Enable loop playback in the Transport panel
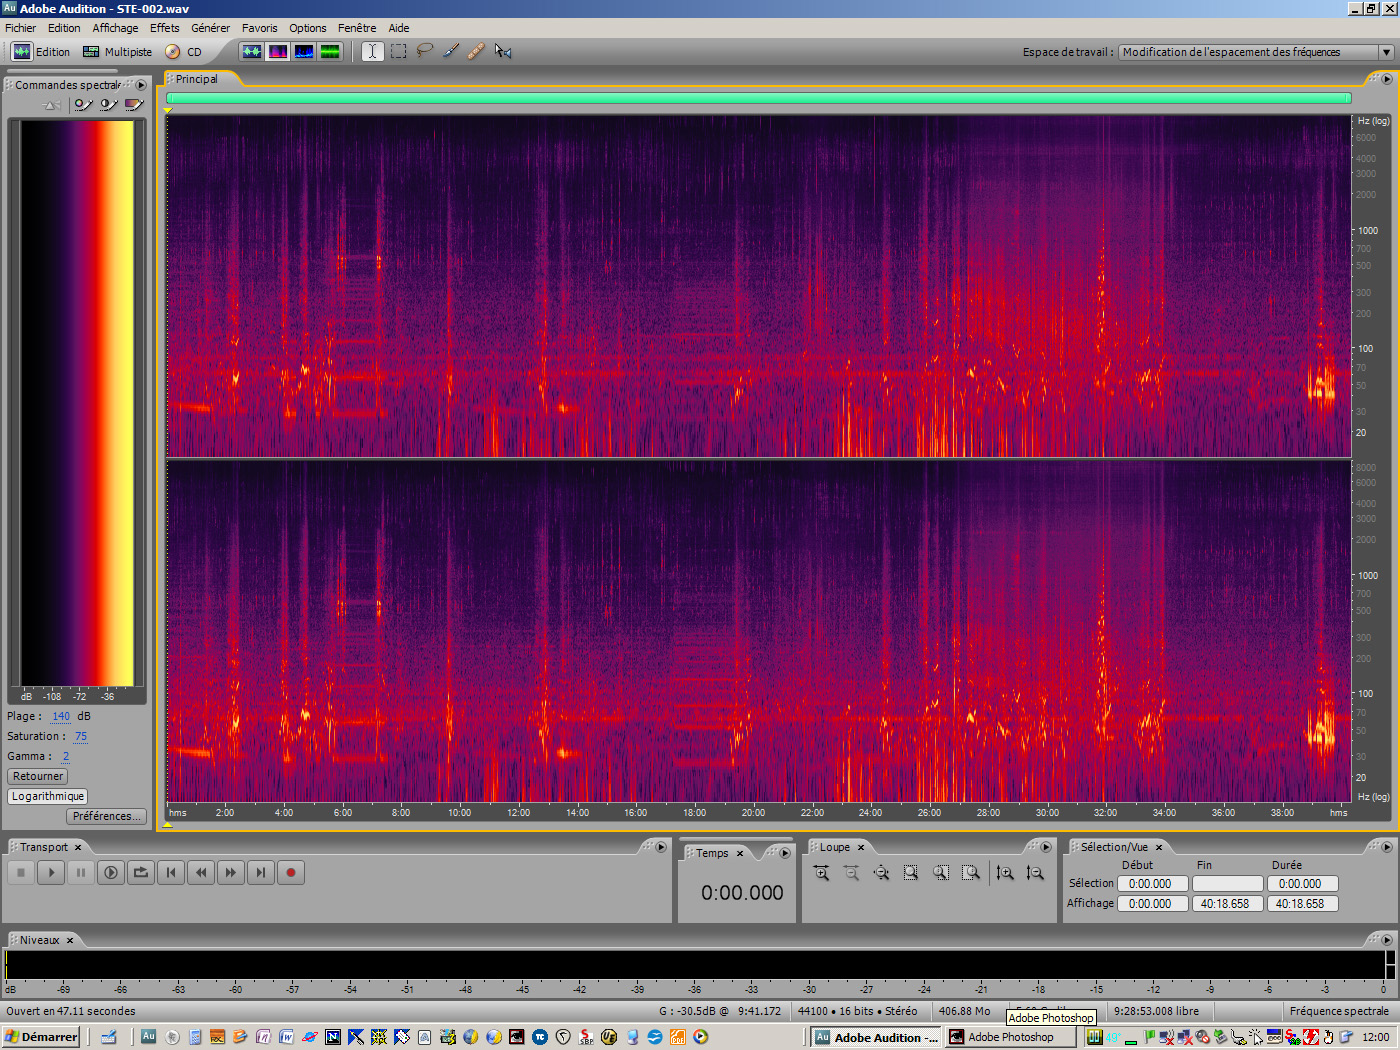Viewport: 1400px width, 1050px height. tap(140, 872)
